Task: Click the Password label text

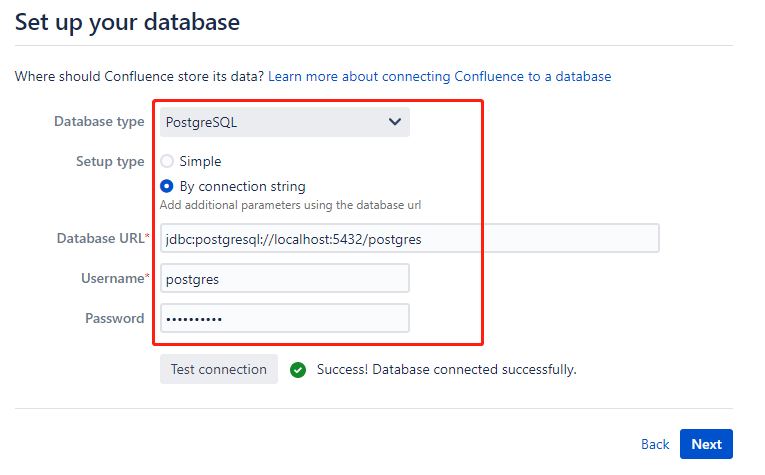Action: point(114,318)
